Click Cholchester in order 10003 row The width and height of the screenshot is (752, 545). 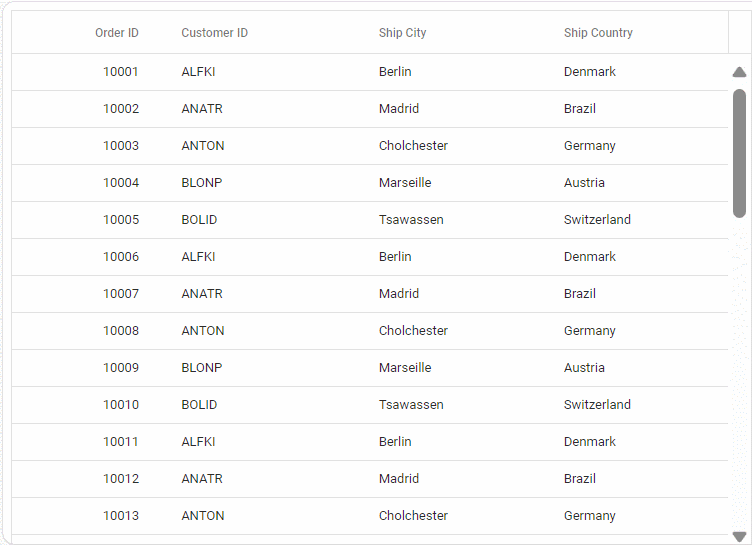point(413,146)
